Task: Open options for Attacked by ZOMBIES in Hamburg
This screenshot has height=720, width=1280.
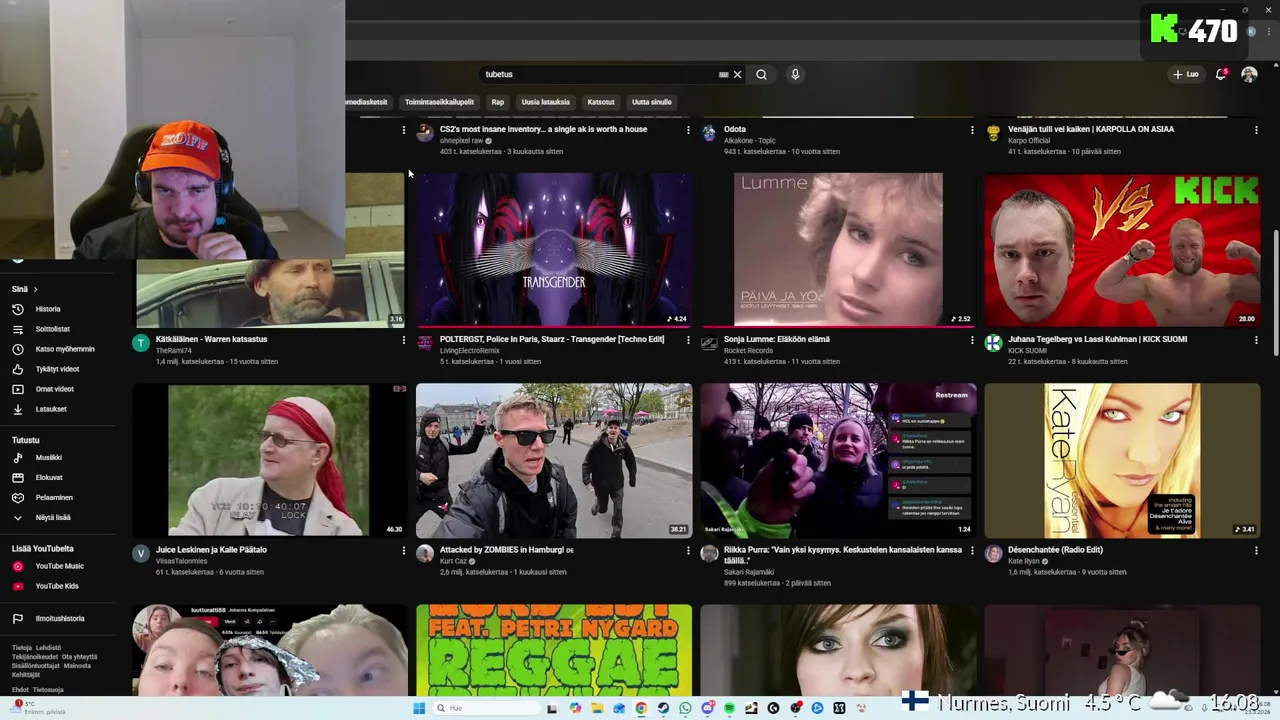Action: pyautogui.click(x=688, y=551)
